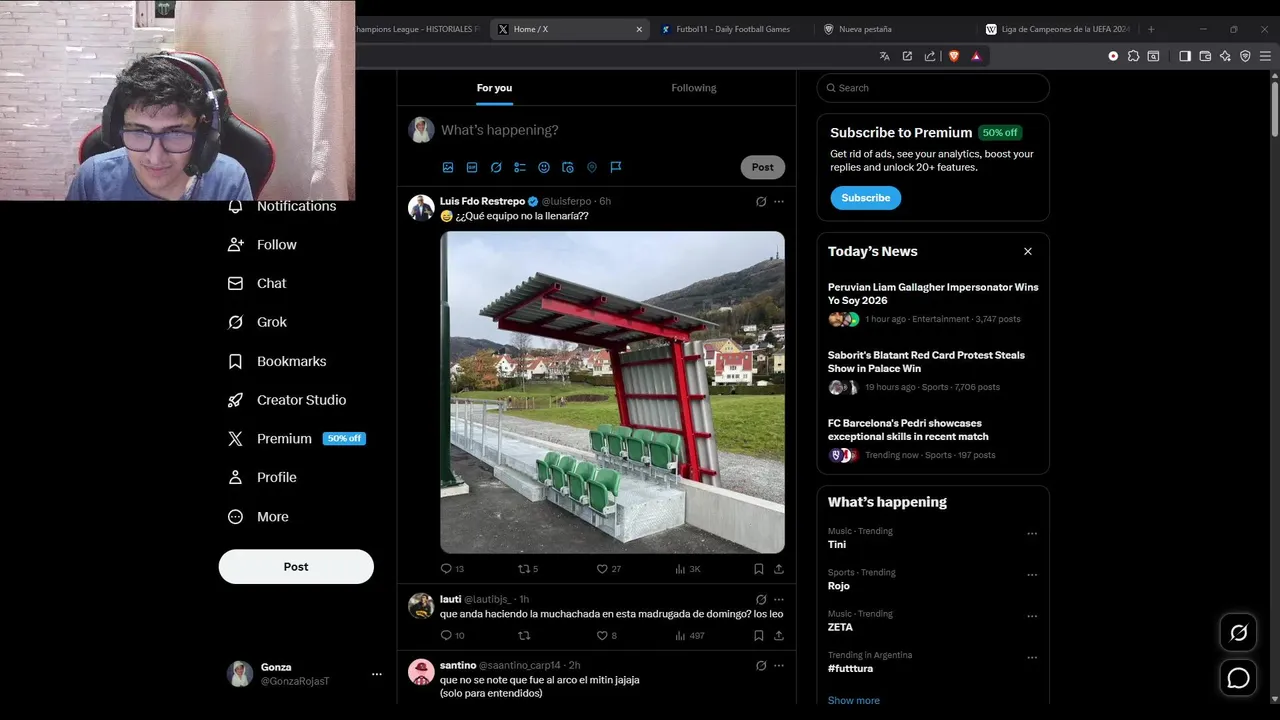This screenshot has height=720, width=1280.
Task: Insert a GIF in the composer
Action: (x=472, y=167)
